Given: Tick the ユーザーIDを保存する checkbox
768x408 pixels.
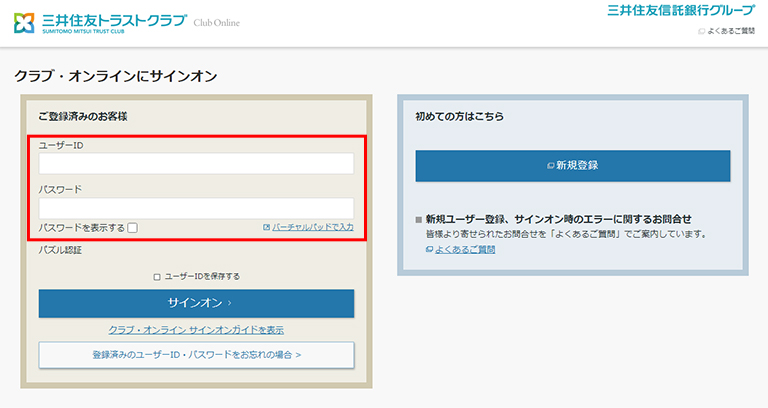Looking at the screenshot, I should (x=156, y=276).
